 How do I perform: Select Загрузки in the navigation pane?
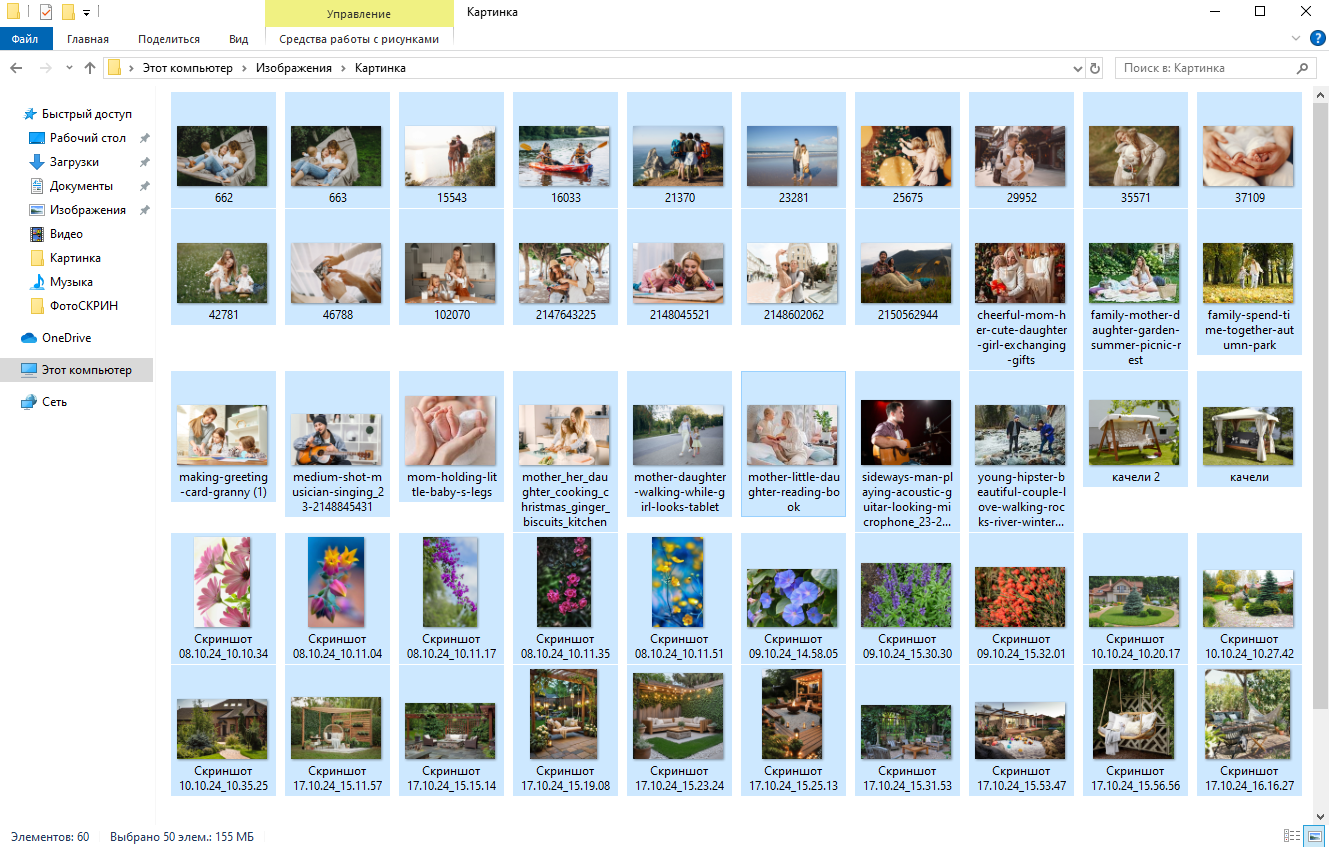[x=74, y=162]
